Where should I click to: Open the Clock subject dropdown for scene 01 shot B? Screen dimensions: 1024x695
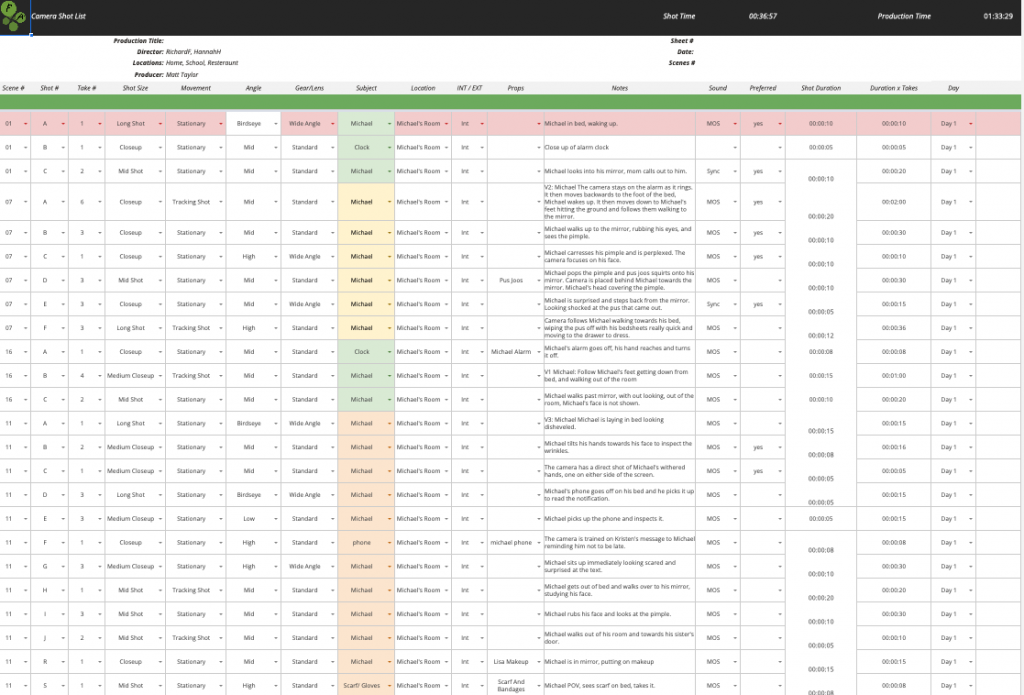coord(389,148)
